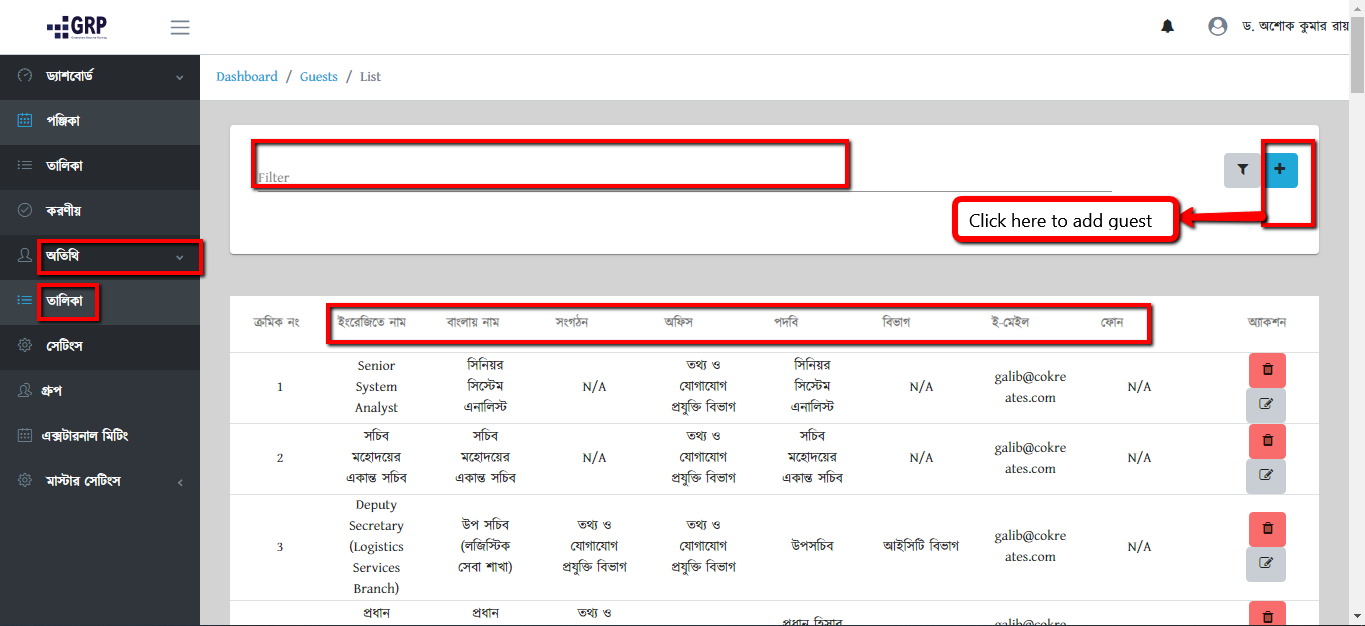Click the পদবি column header
Screen dimensions: 1365x626
tap(786, 322)
